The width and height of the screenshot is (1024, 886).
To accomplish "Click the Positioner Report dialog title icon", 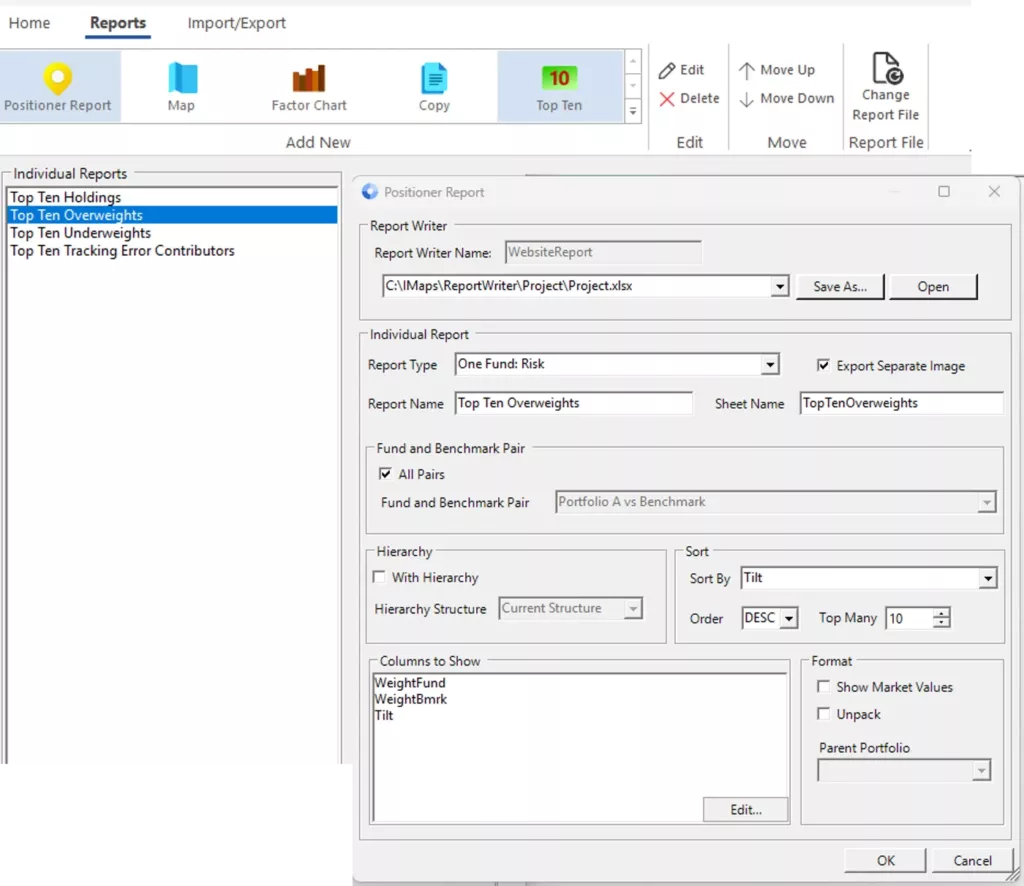I will (370, 191).
